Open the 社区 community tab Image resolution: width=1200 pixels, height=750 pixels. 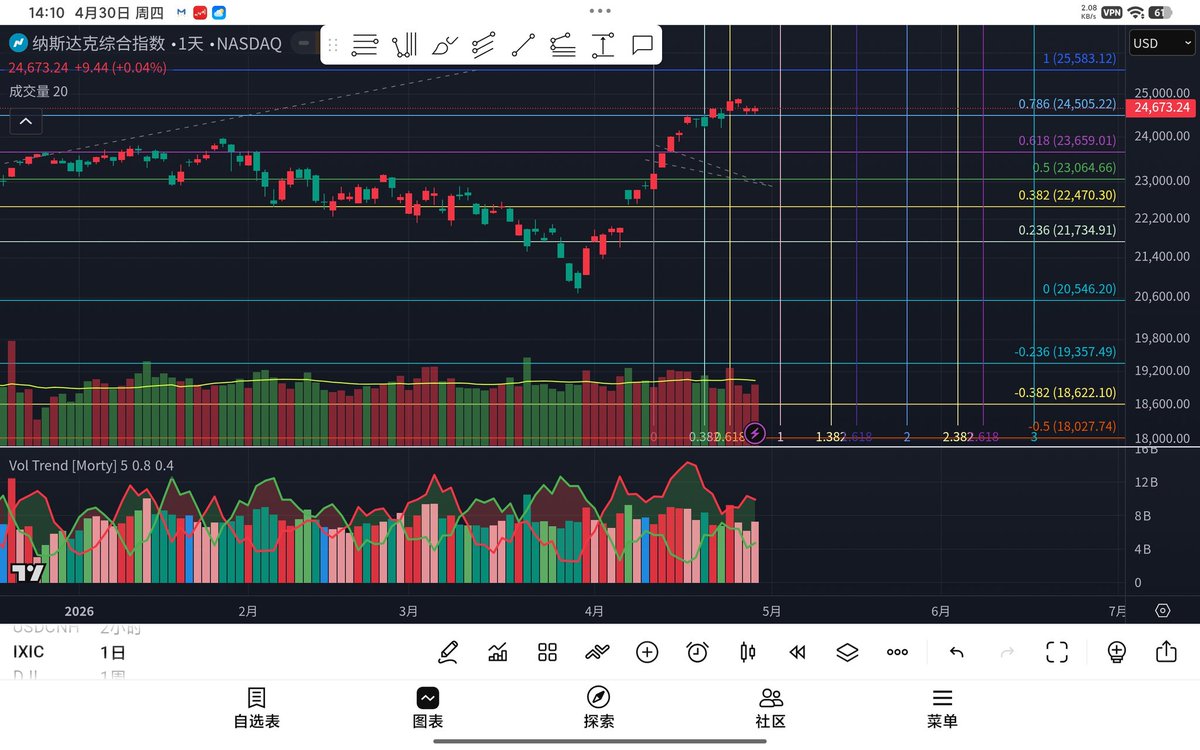(770, 707)
